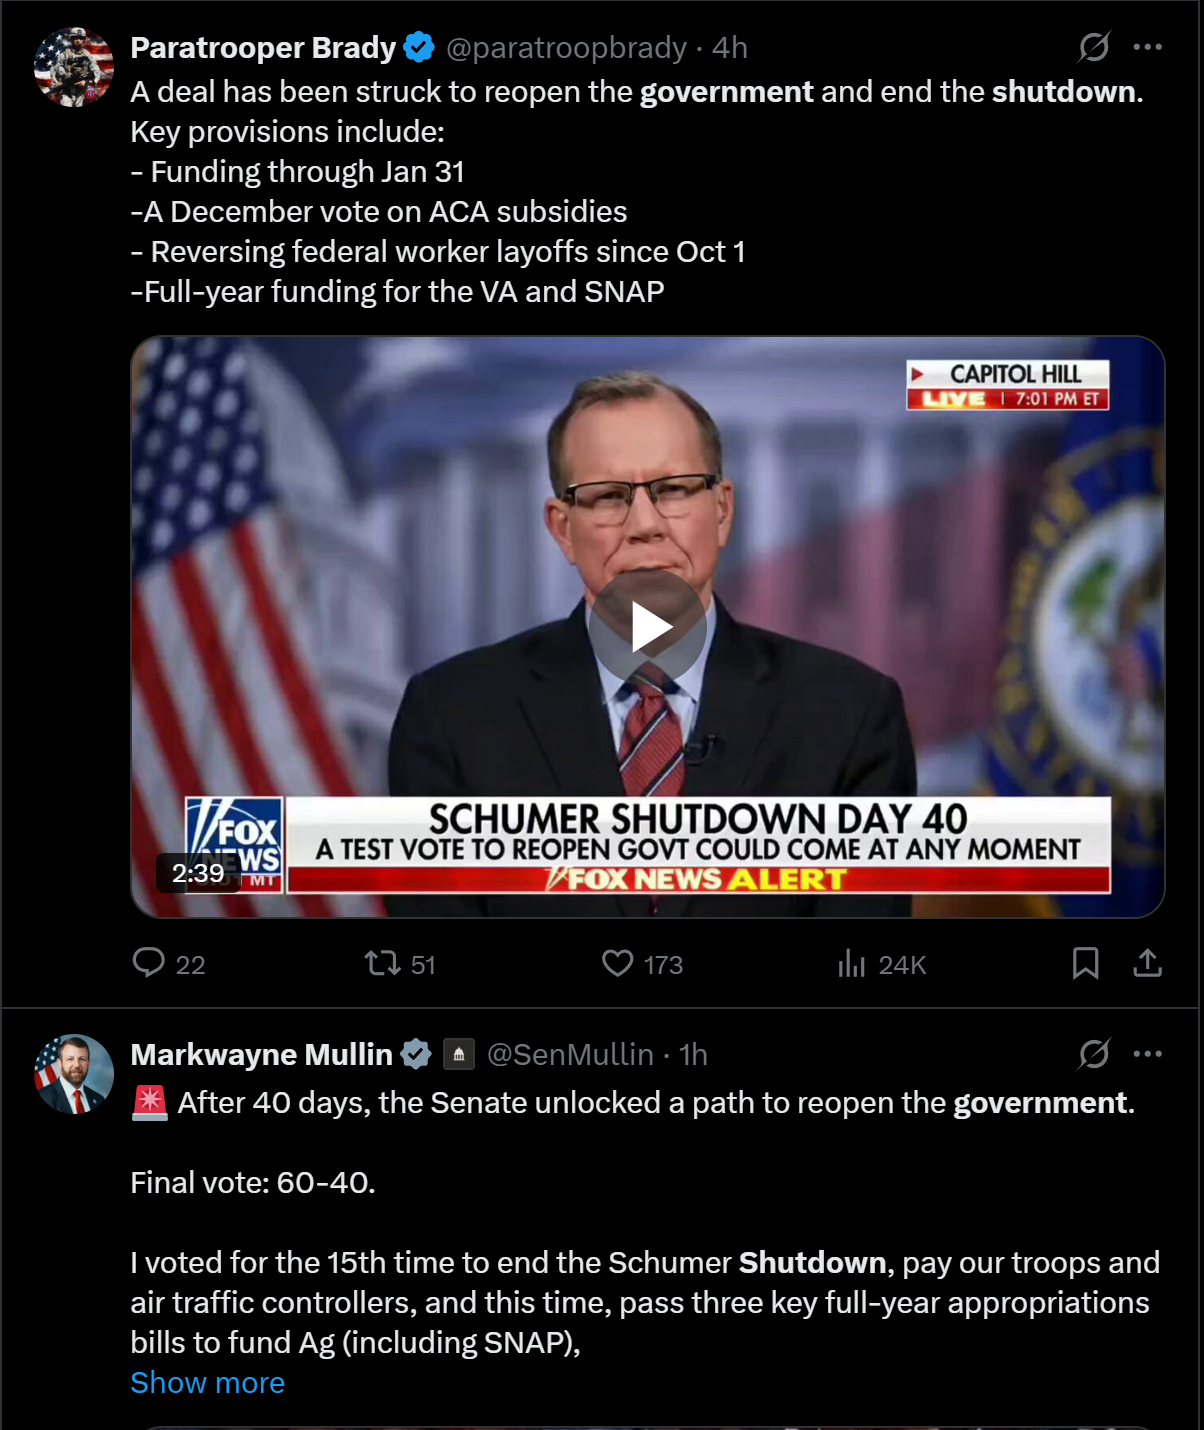Open the post via its 4h timestamp
The image size is (1204, 1430).
[730, 48]
